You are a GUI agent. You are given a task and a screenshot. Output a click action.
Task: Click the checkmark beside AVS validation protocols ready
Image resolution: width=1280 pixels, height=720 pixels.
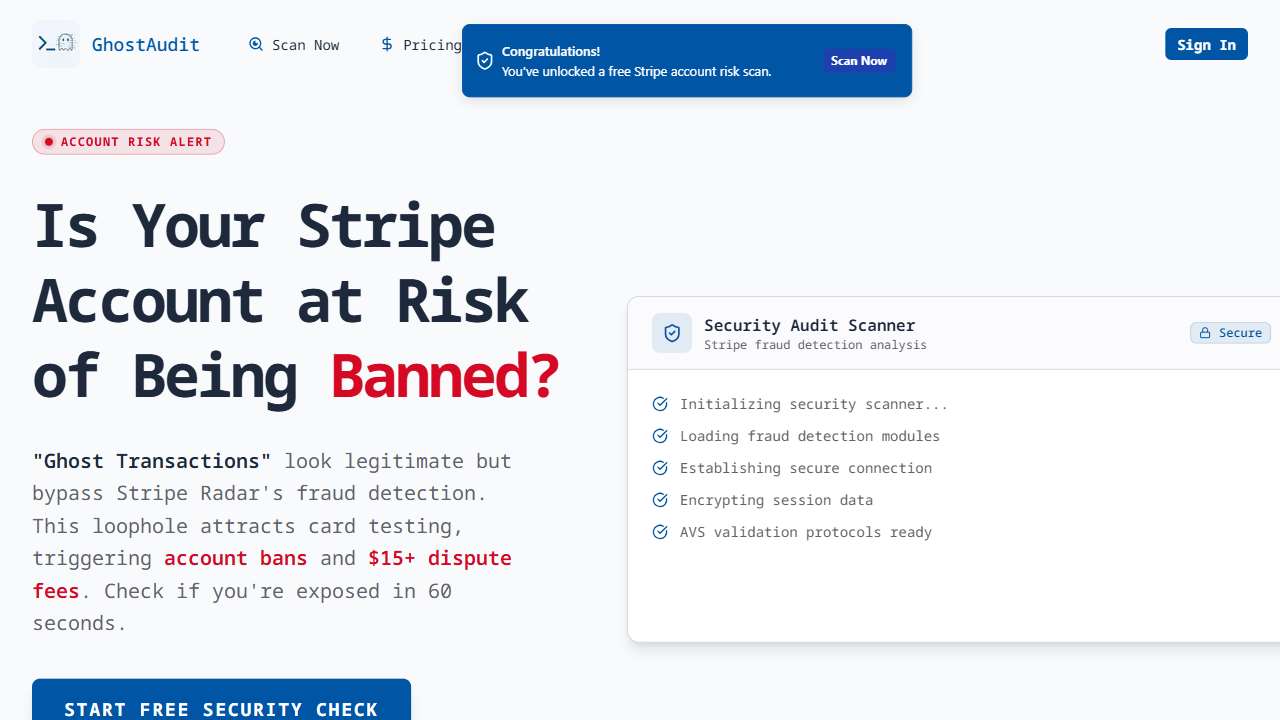click(x=660, y=532)
